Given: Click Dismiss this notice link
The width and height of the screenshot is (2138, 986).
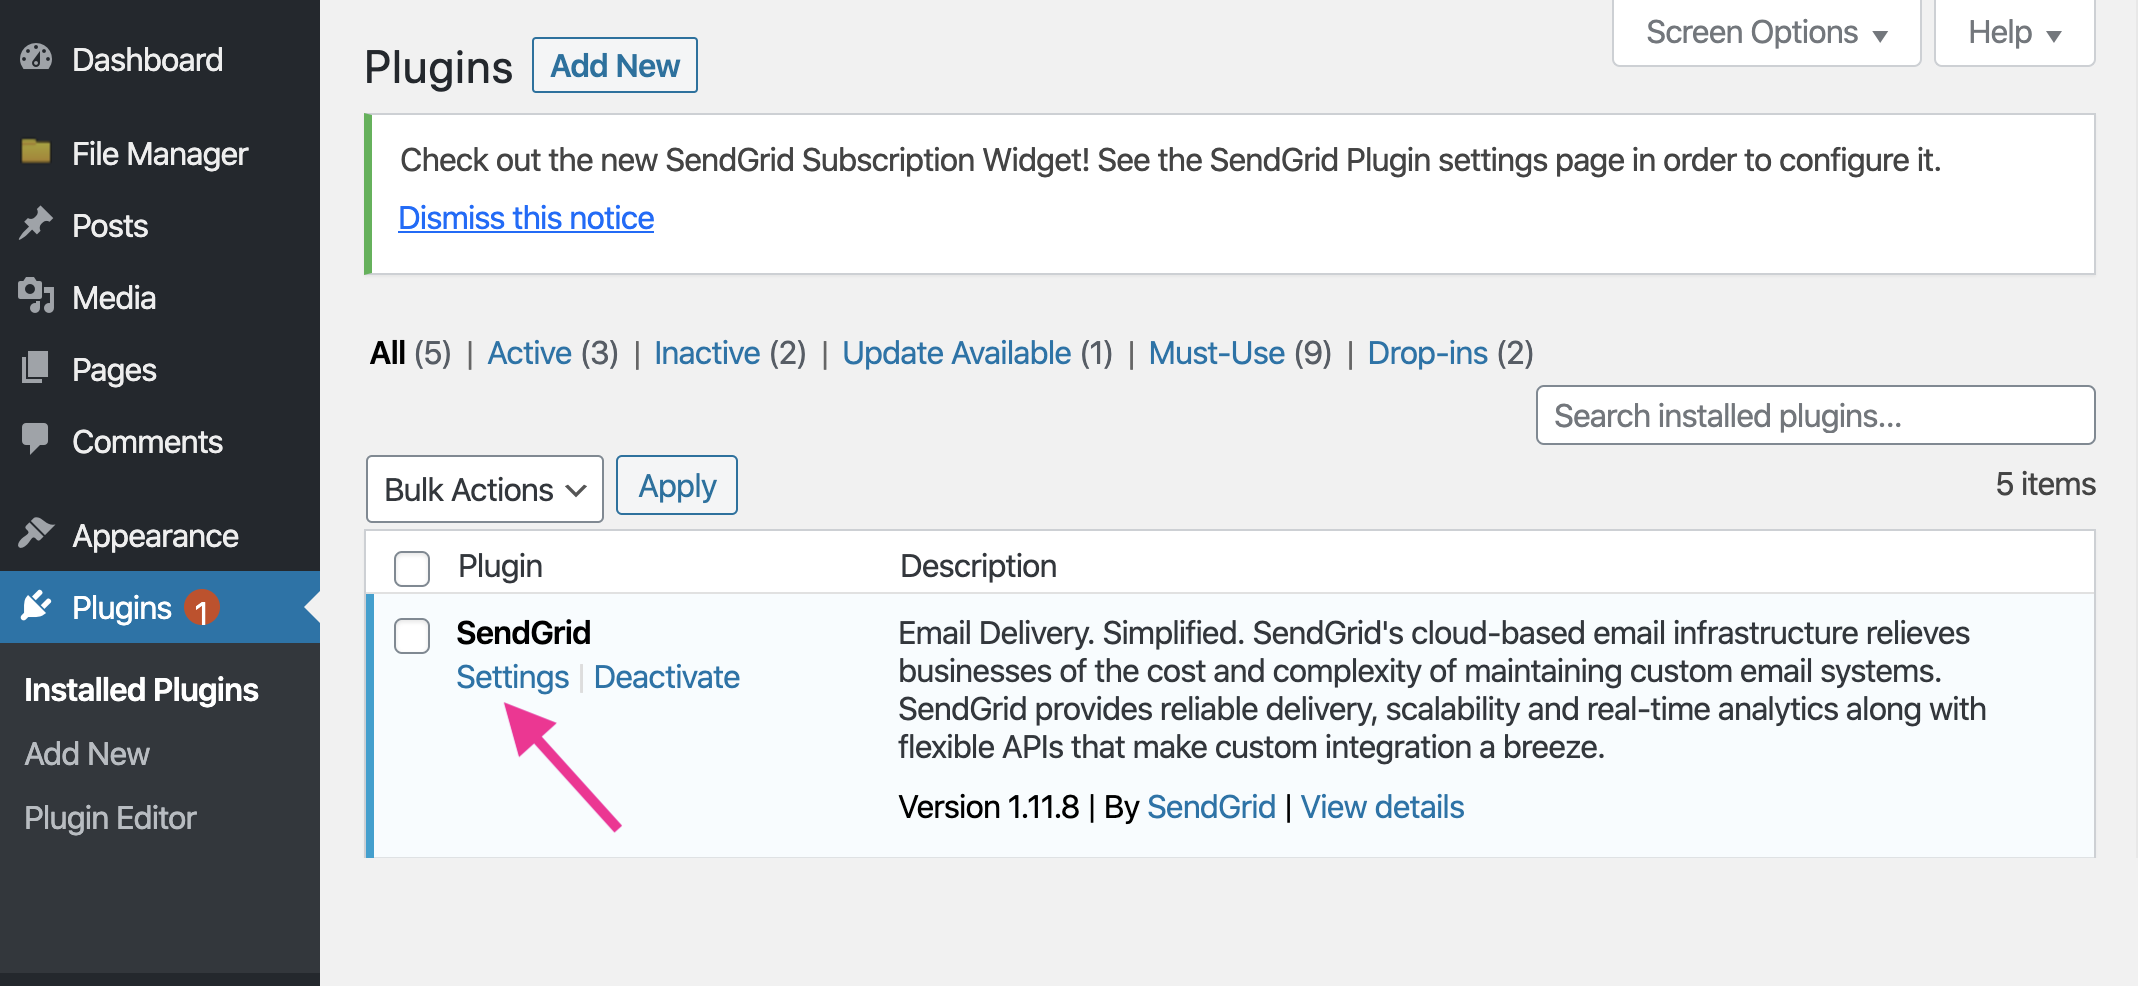Looking at the screenshot, I should click(526, 218).
